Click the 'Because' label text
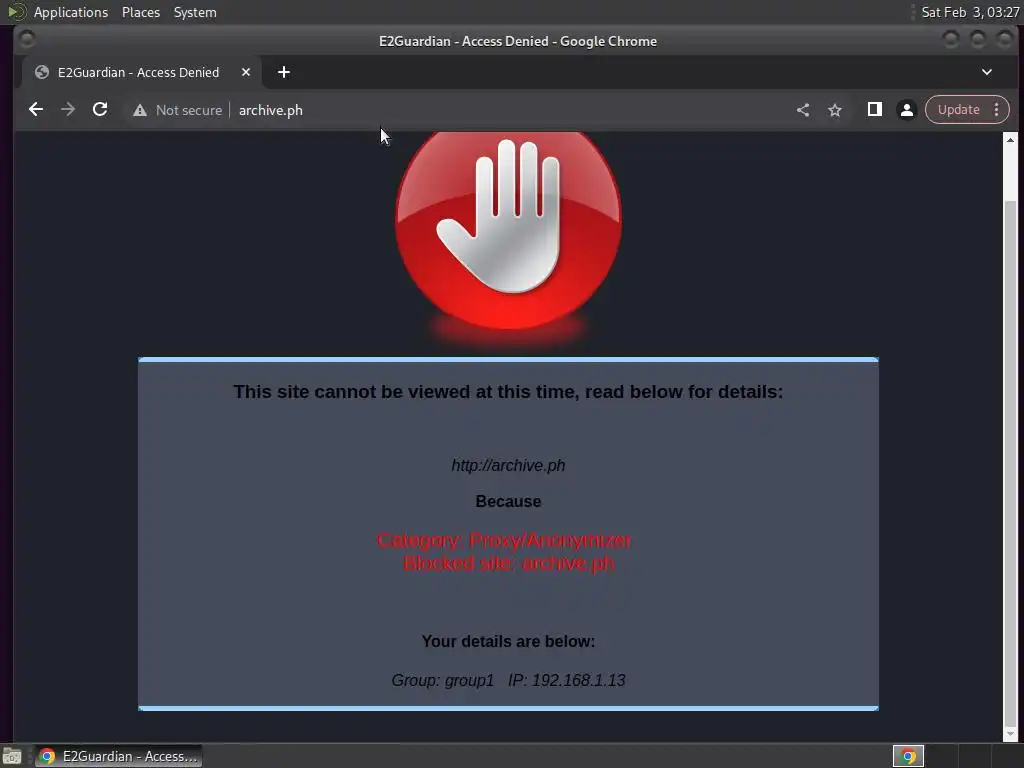This screenshot has height=768, width=1024. 508,502
